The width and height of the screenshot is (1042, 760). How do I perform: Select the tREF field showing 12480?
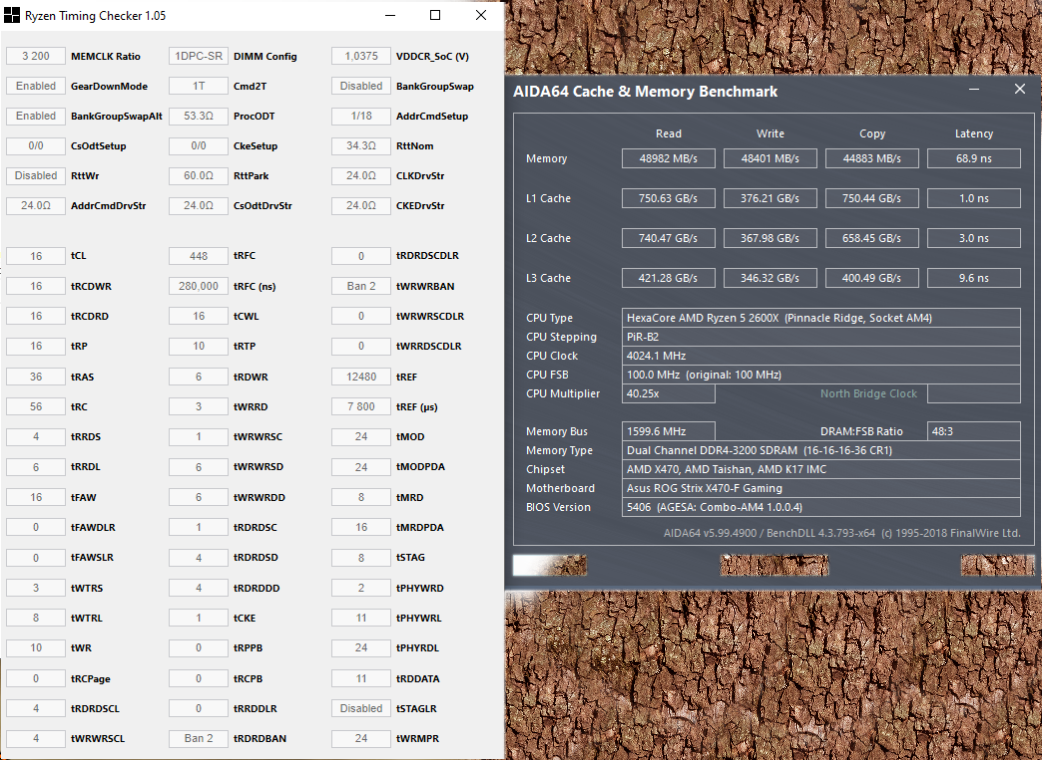pyautogui.click(x=361, y=377)
